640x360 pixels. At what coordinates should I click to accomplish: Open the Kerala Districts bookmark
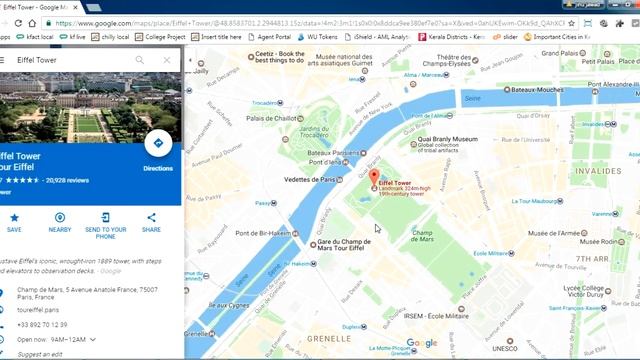tap(452, 37)
